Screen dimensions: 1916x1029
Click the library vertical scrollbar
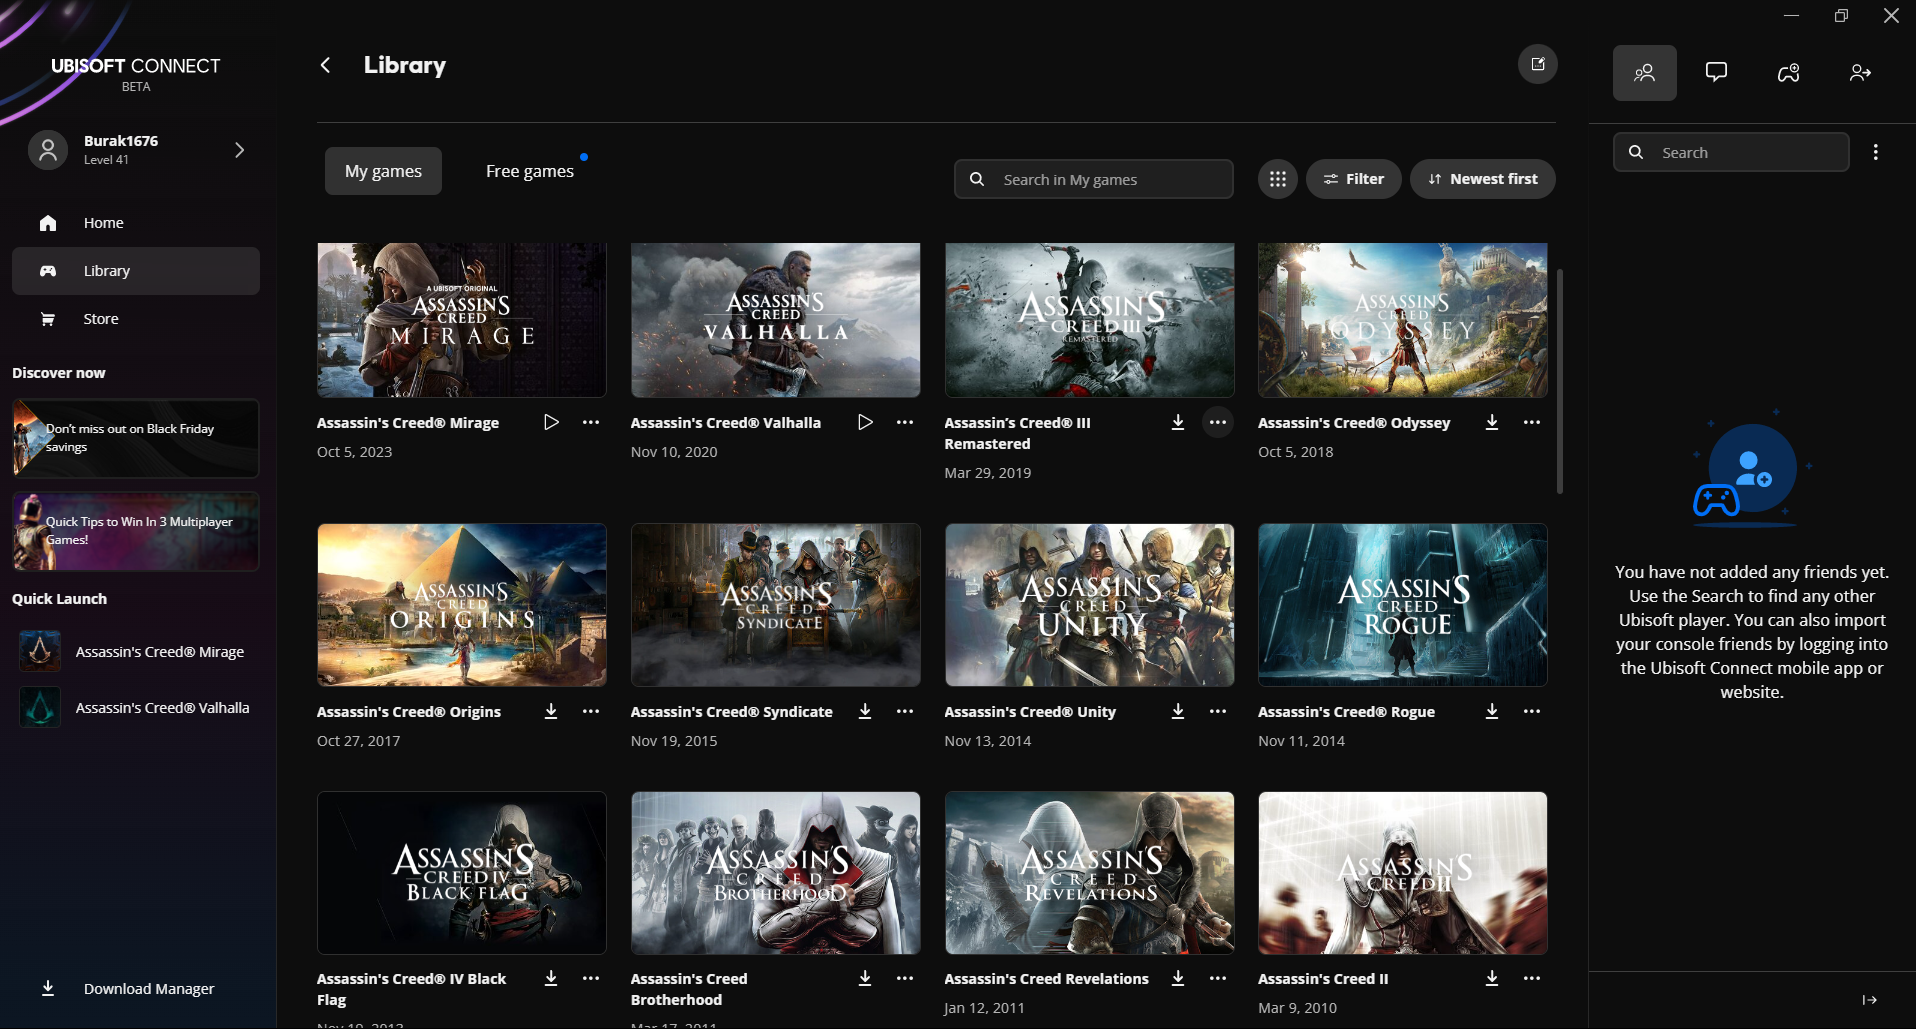pos(1560,381)
